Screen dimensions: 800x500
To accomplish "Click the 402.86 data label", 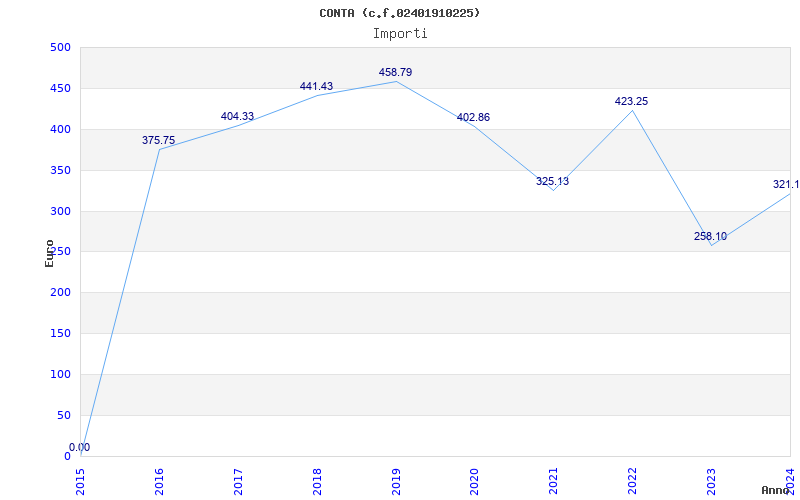I will click(x=473, y=117).
